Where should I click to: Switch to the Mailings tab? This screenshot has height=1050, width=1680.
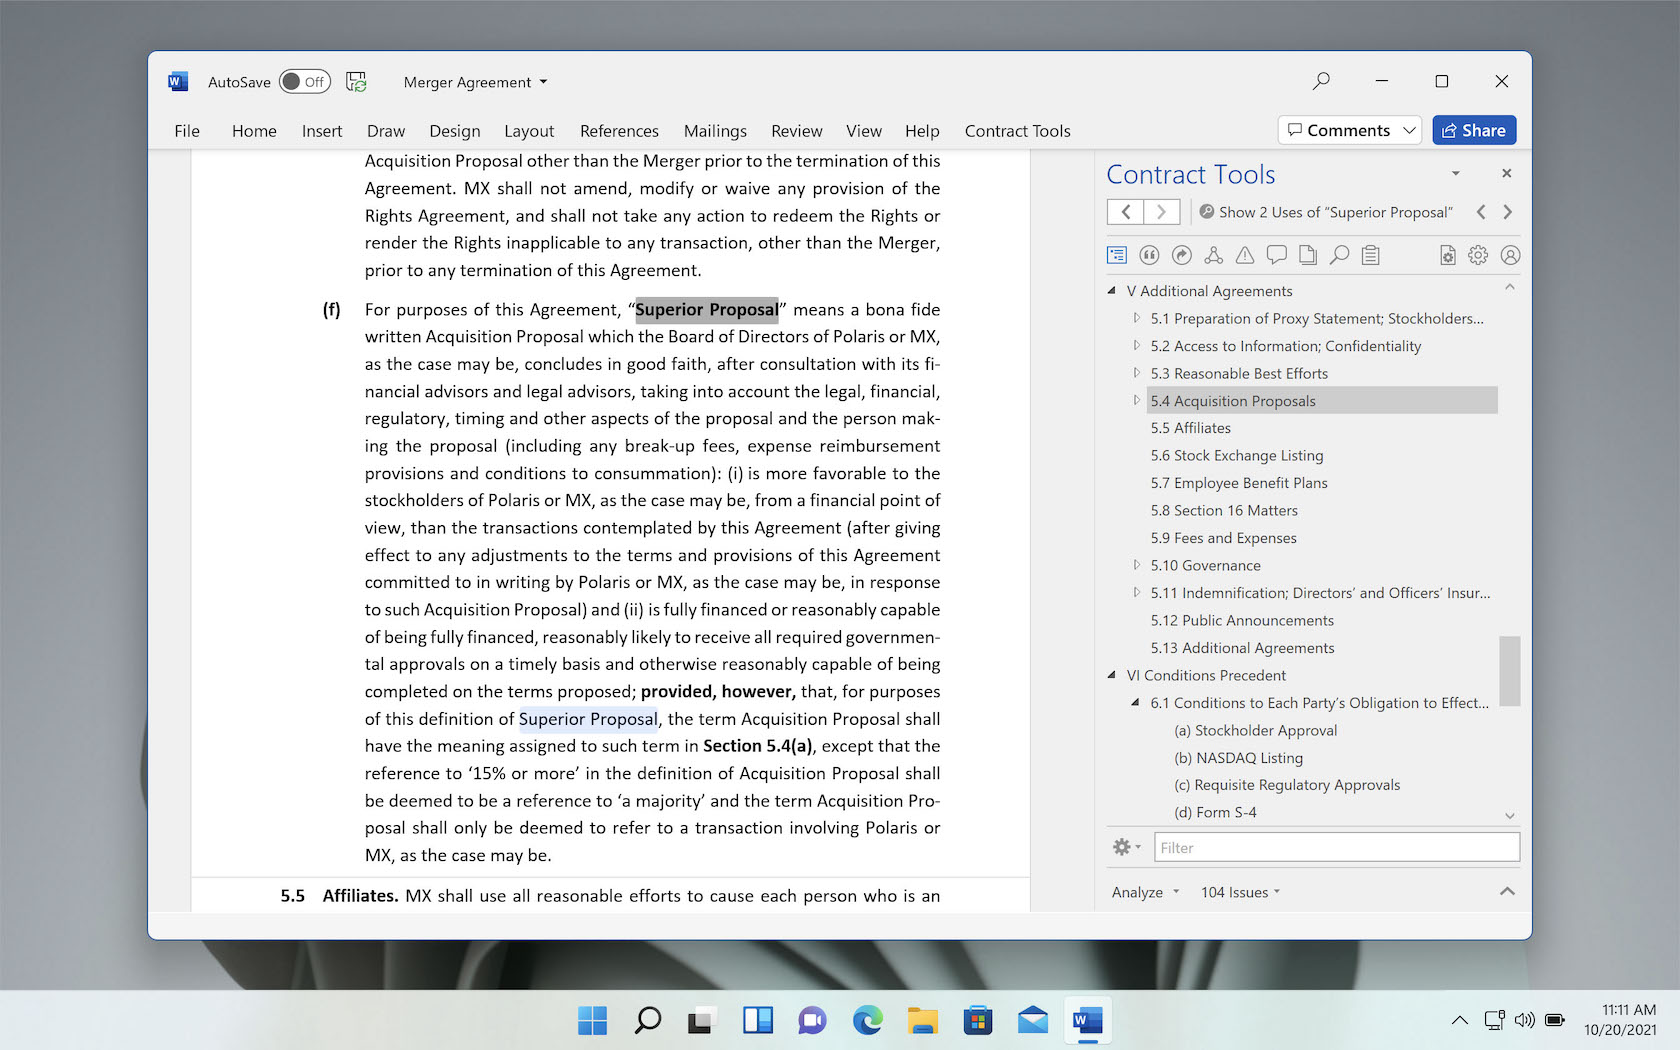point(715,131)
